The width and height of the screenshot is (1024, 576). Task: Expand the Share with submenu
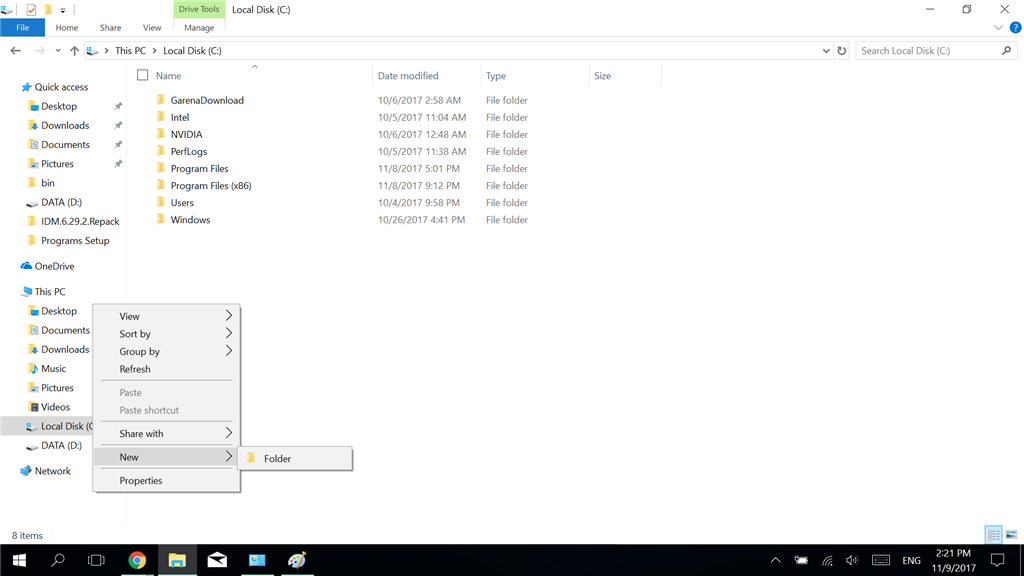pyautogui.click(x=167, y=434)
